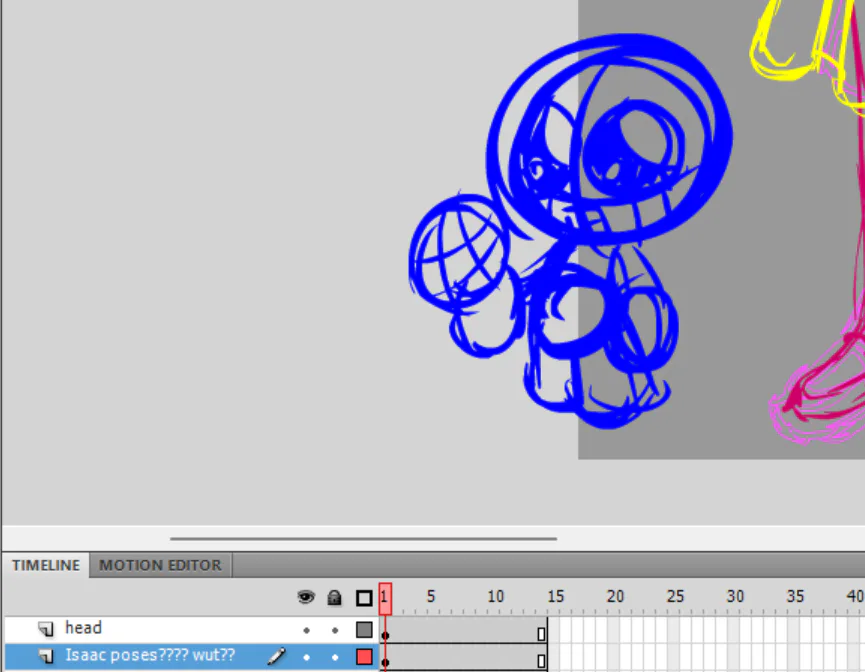Click frame 20 on the timeline ruler
The image size is (865, 672).
pyautogui.click(x=615, y=596)
